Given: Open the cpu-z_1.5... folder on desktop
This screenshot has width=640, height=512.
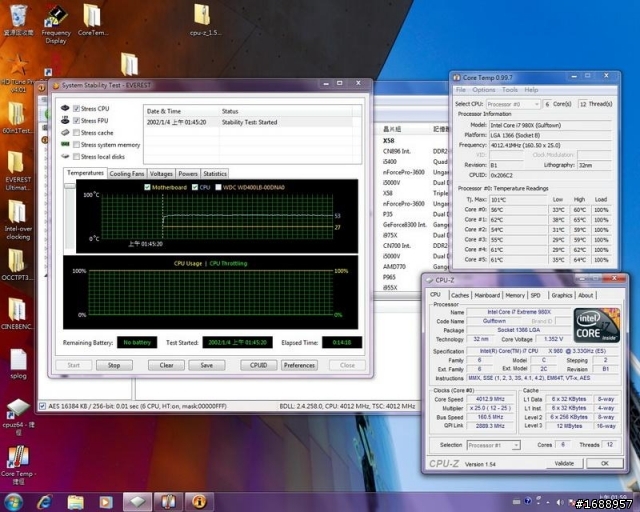Looking at the screenshot, I should point(205,20).
